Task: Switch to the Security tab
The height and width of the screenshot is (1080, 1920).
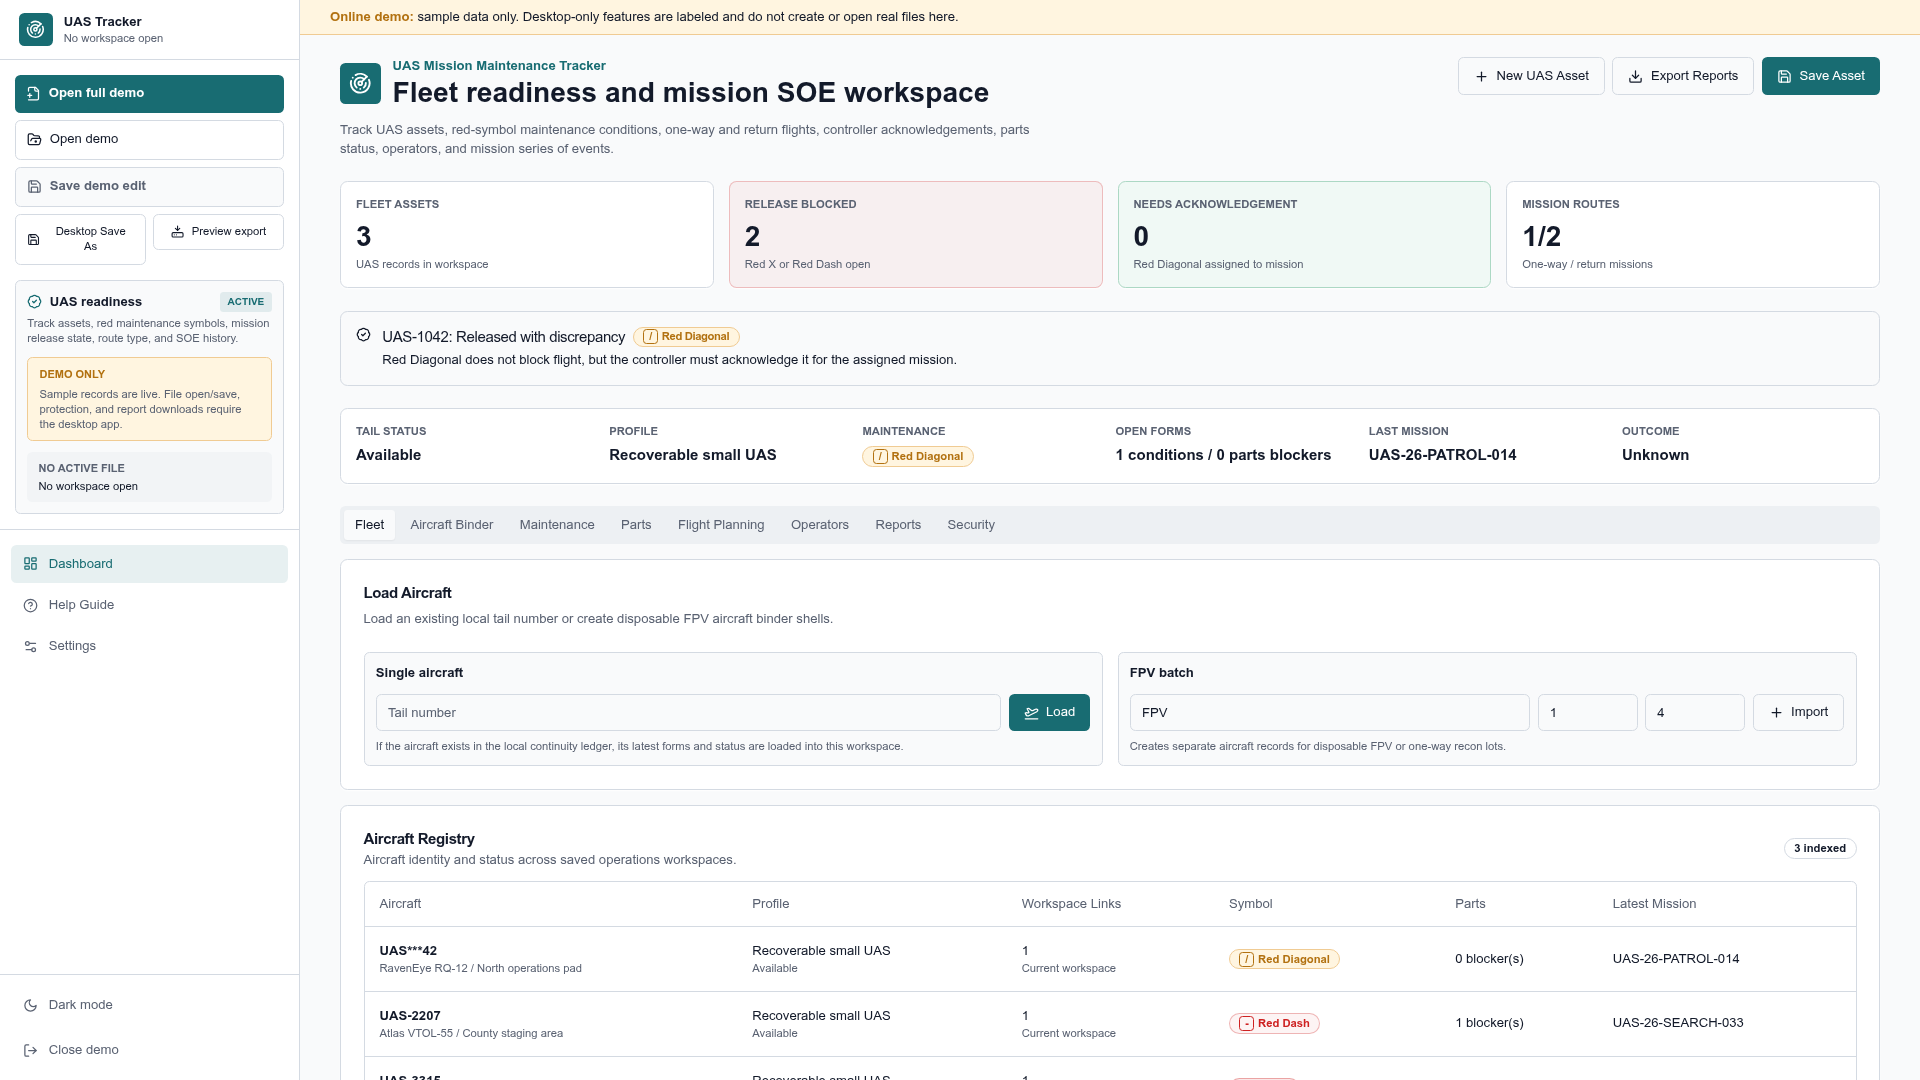Action: tap(971, 525)
